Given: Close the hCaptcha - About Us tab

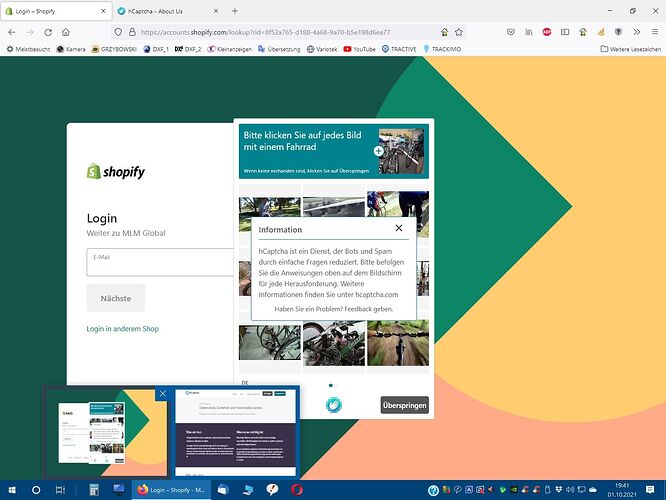Looking at the screenshot, I should (x=216, y=11).
